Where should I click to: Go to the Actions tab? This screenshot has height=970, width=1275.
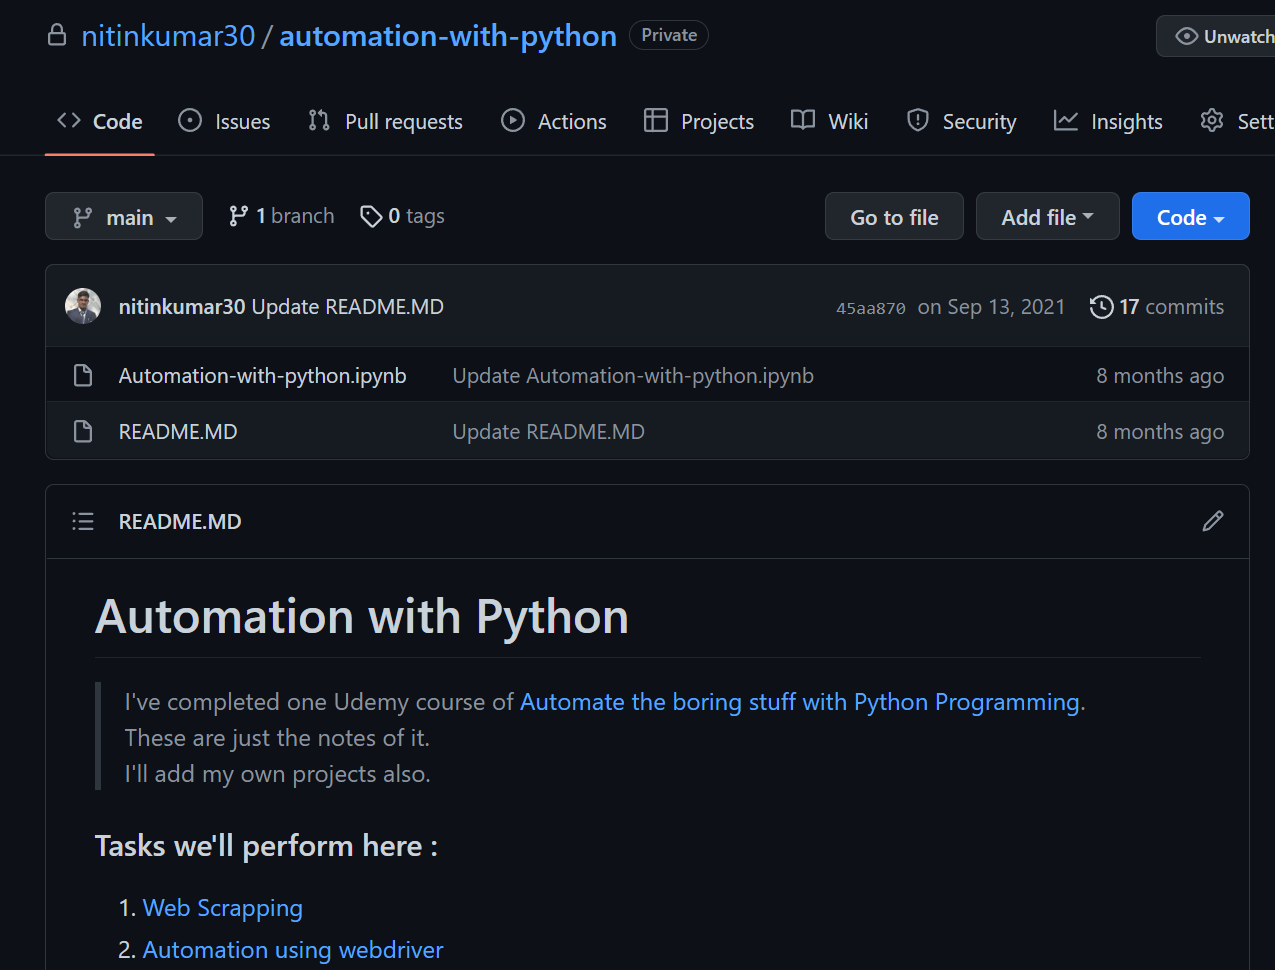[554, 121]
